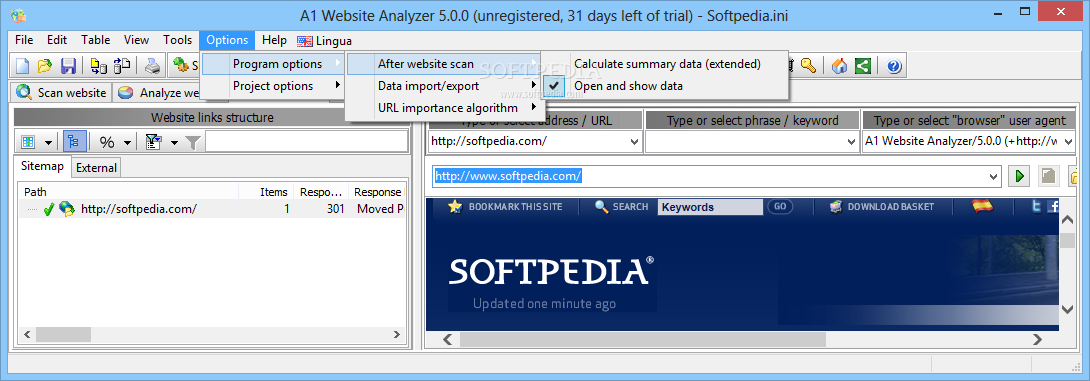The width and height of the screenshot is (1090, 381).
Task: Open the View menu
Action: pyautogui.click(x=136, y=40)
